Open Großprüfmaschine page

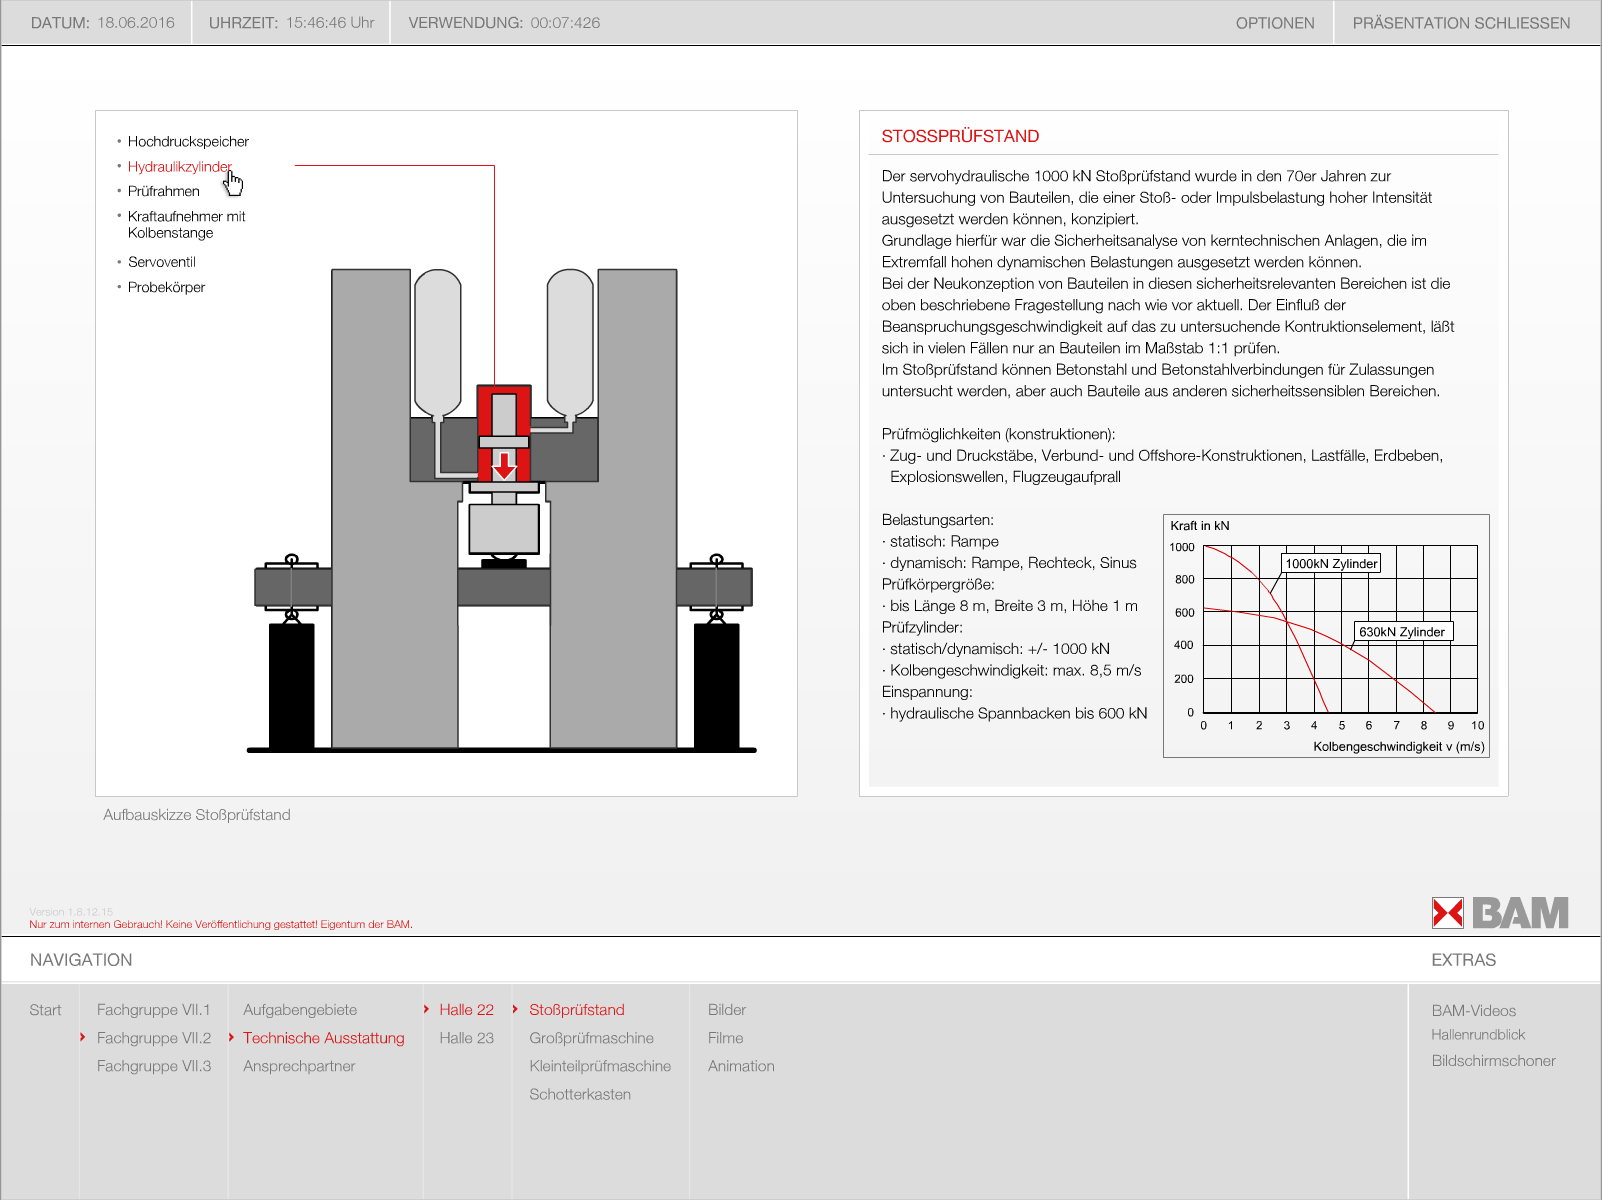point(591,1038)
